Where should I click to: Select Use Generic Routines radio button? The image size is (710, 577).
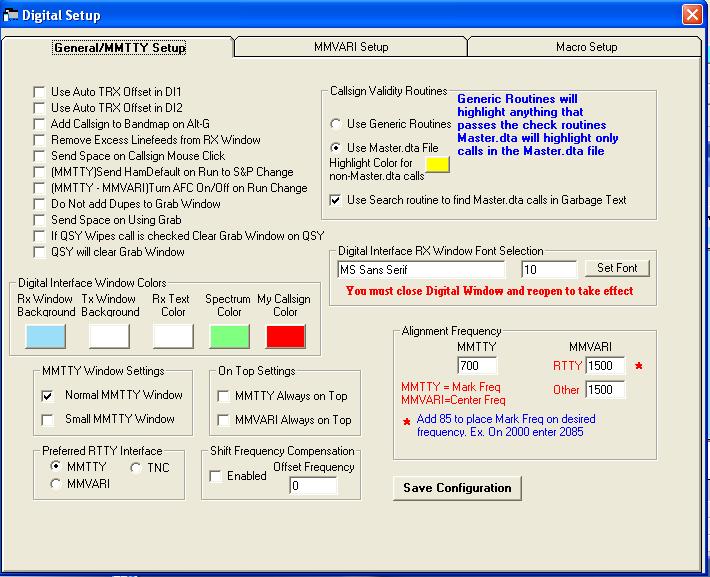tap(336, 124)
